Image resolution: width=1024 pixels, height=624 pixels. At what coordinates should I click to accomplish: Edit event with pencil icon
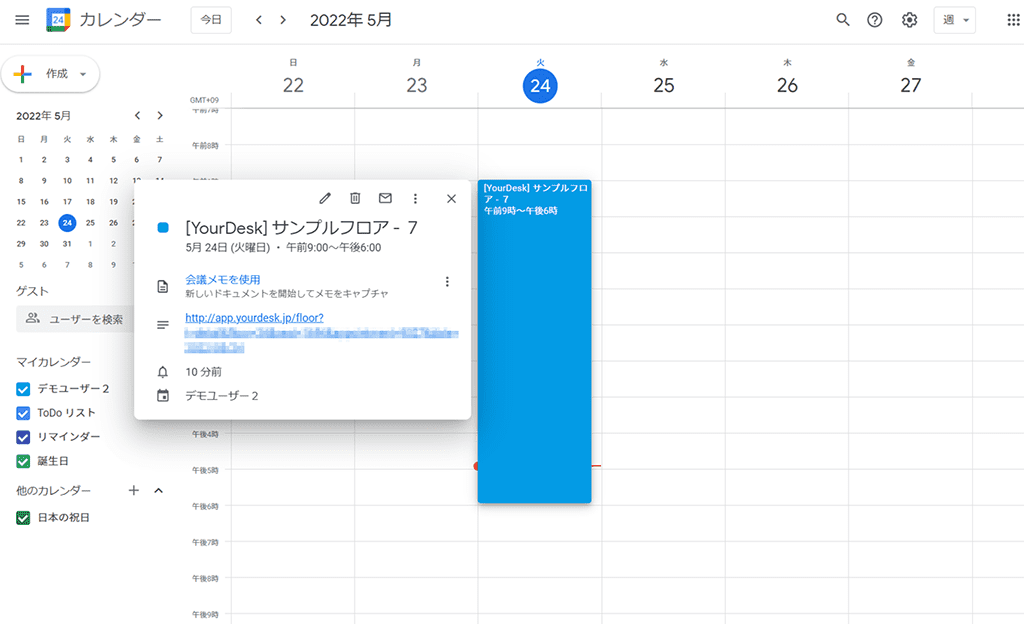click(325, 198)
